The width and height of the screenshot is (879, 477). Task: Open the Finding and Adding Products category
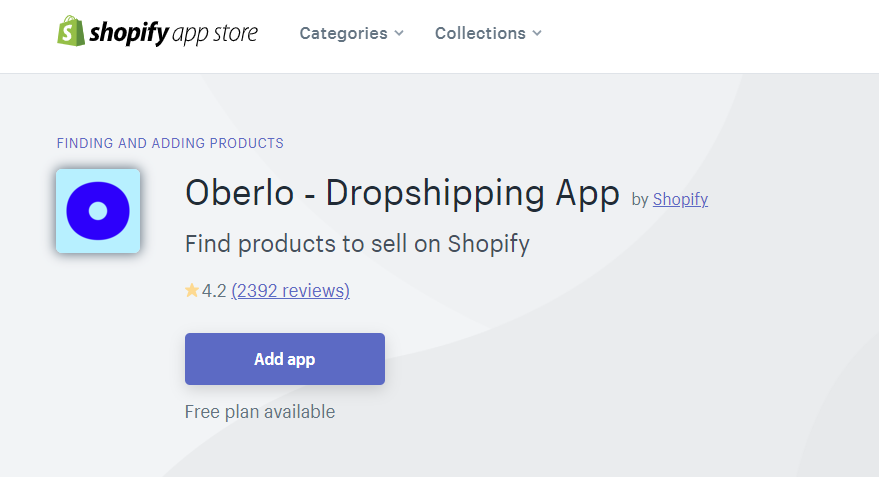coord(170,143)
